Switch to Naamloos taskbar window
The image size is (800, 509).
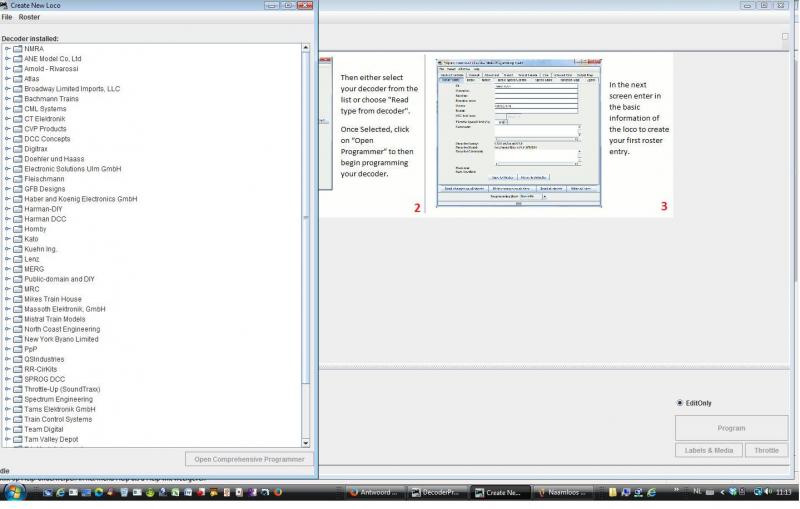562,493
